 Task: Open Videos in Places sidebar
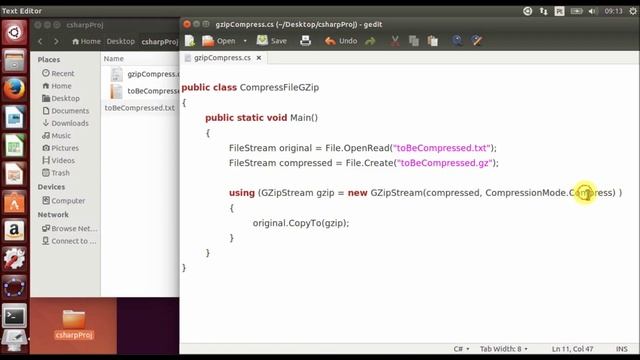click(x=58, y=160)
